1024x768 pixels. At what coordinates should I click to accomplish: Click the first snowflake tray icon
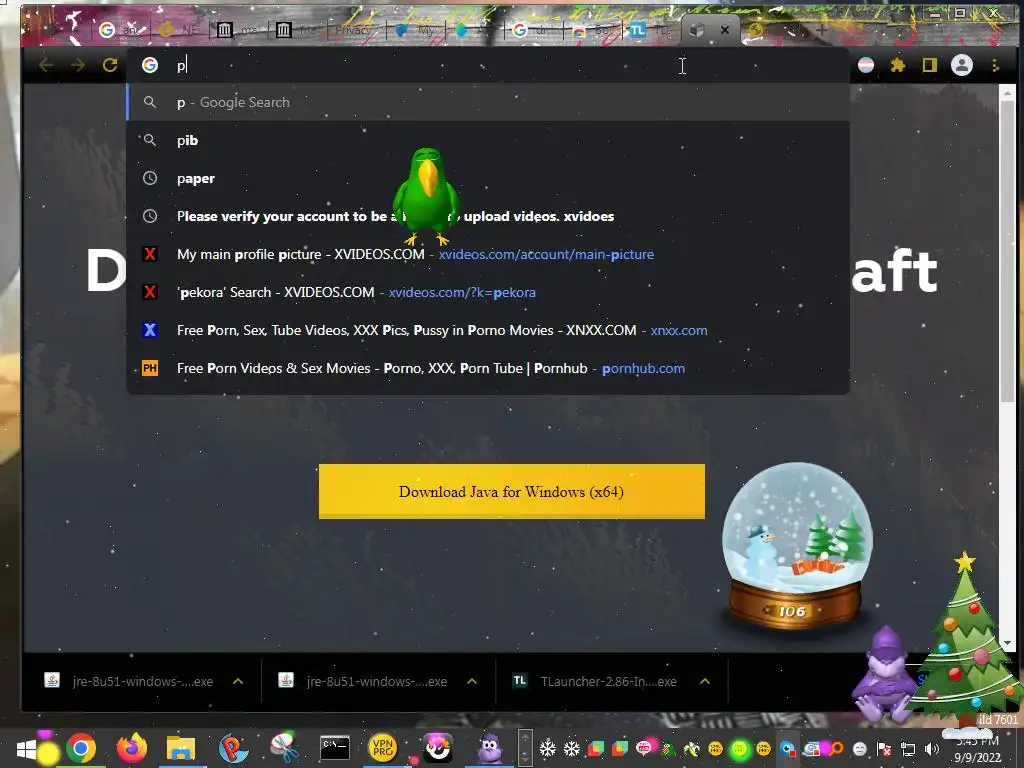(x=548, y=748)
